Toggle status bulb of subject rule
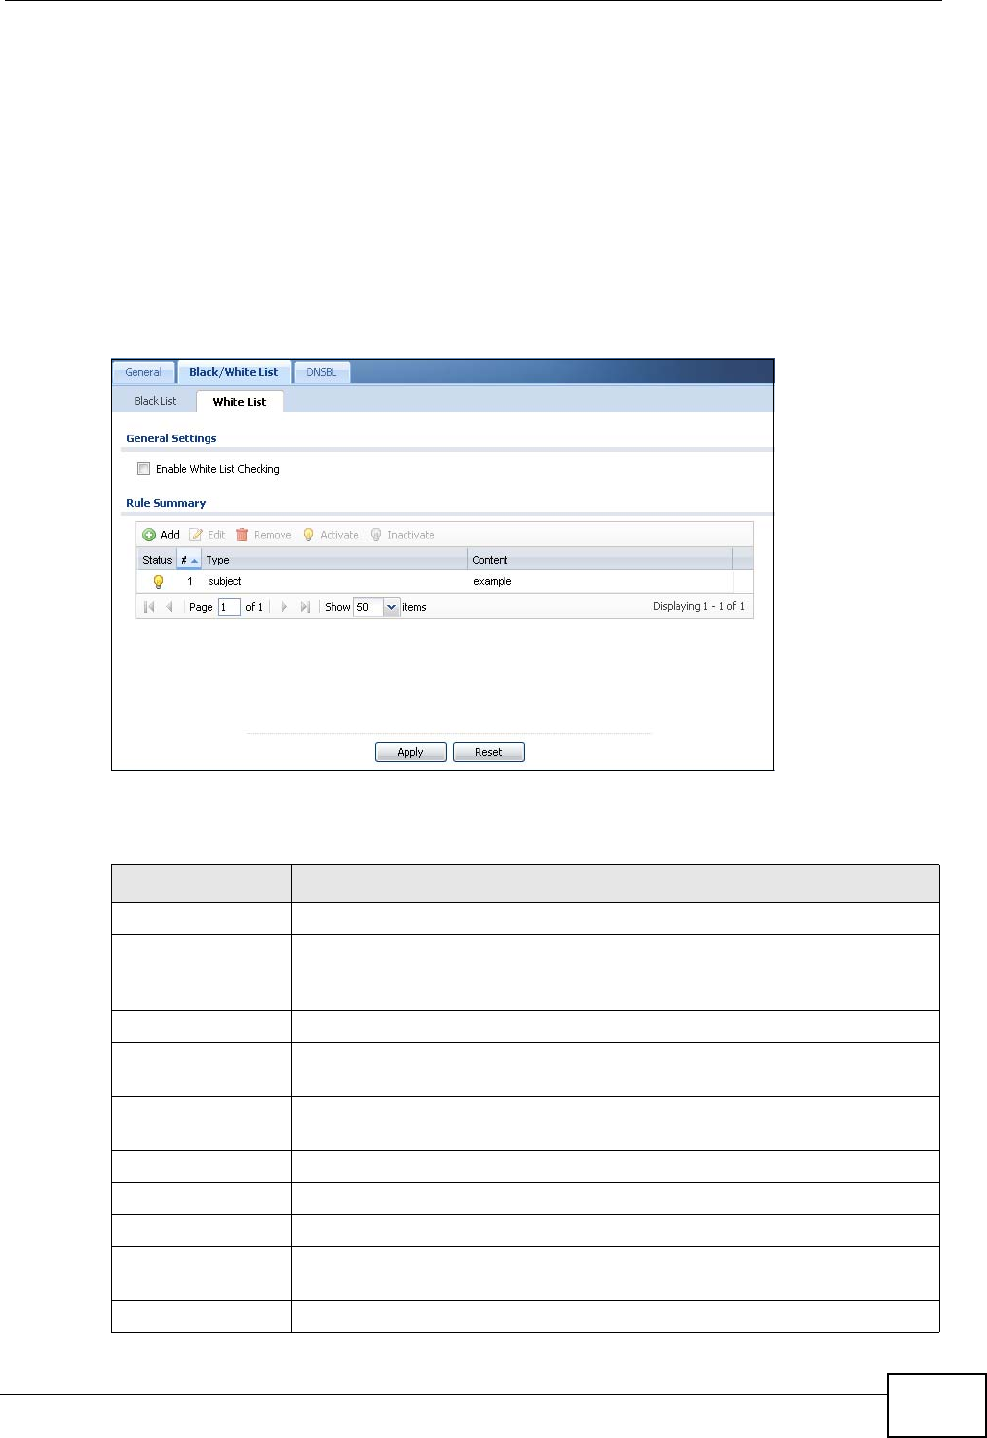 pyautogui.click(x=158, y=581)
